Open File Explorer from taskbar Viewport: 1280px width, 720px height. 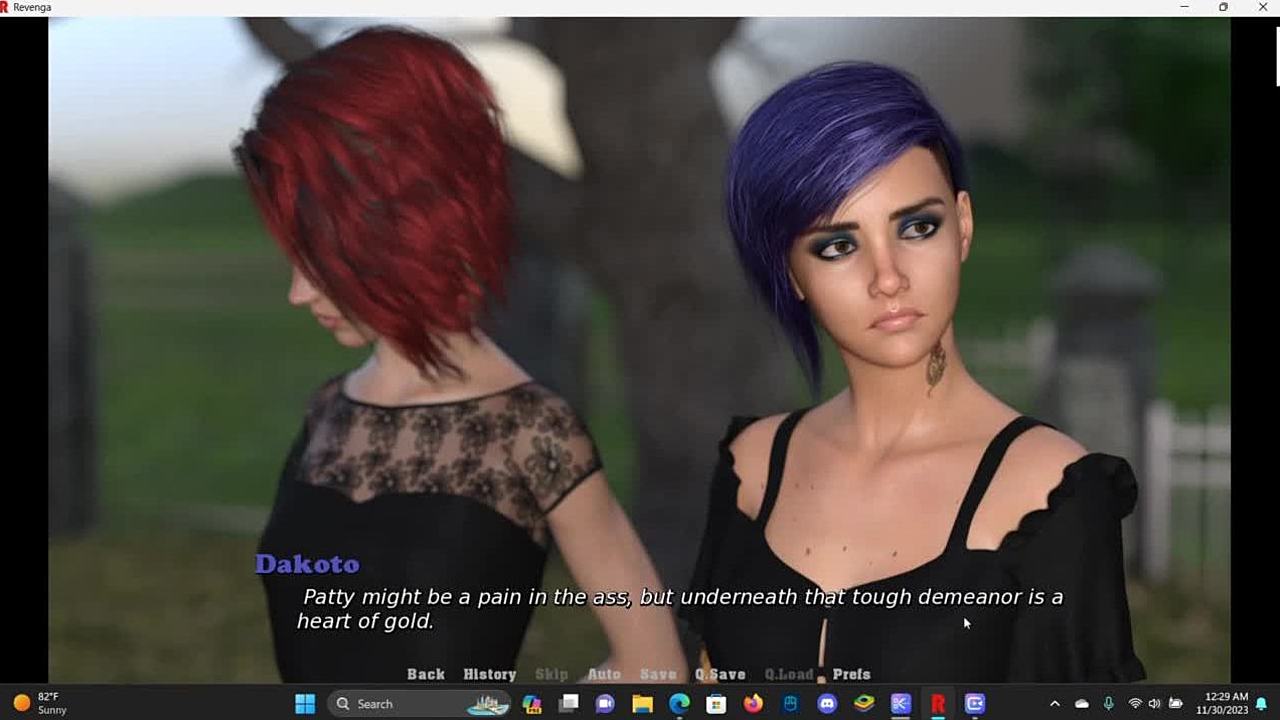pyautogui.click(x=642, y=704)
